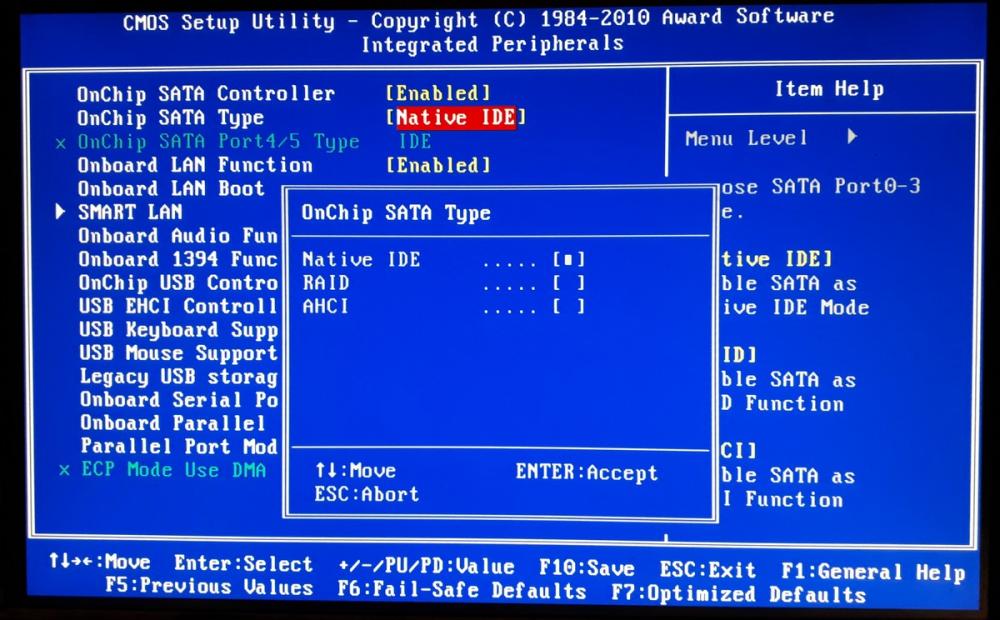Click the arrow keys Move hint in bottom bar
1000x620 pixels.
(99, 561)
